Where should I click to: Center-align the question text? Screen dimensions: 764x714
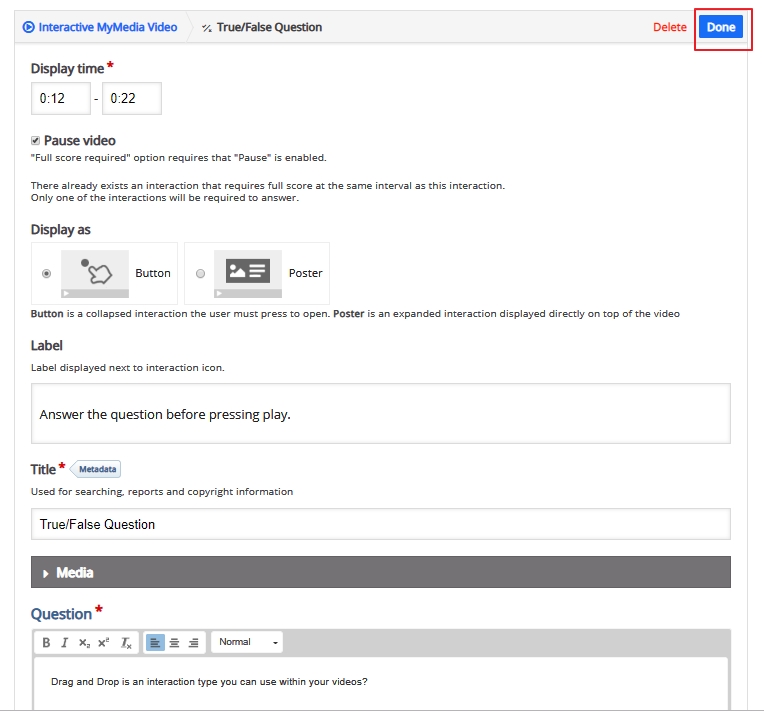[x=174, y=642]
